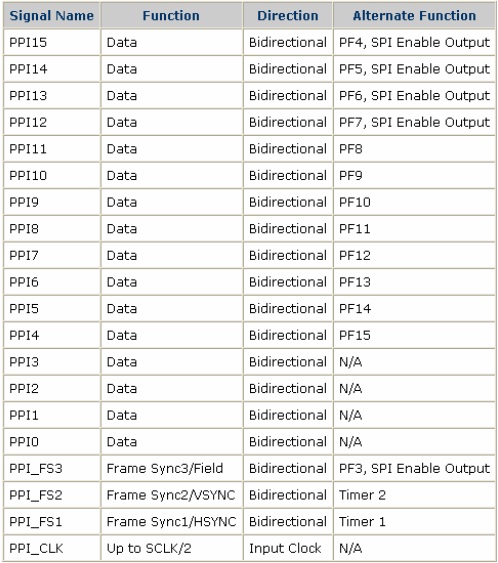
Task: Click the PF4, SPI Enable Output cell
Action: tap(414, 42)
